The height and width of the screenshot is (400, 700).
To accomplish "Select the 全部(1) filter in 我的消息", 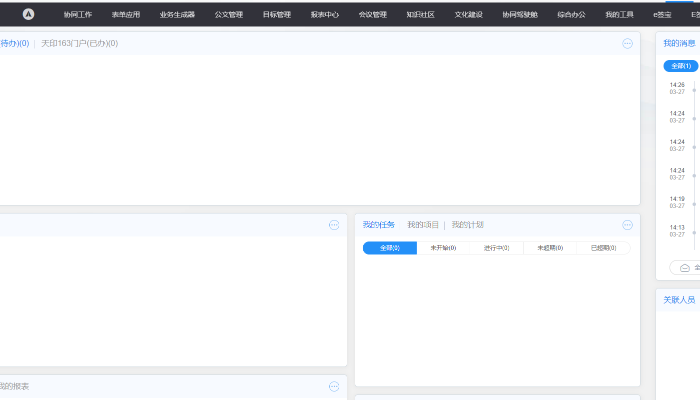I will tap(680, 66).
